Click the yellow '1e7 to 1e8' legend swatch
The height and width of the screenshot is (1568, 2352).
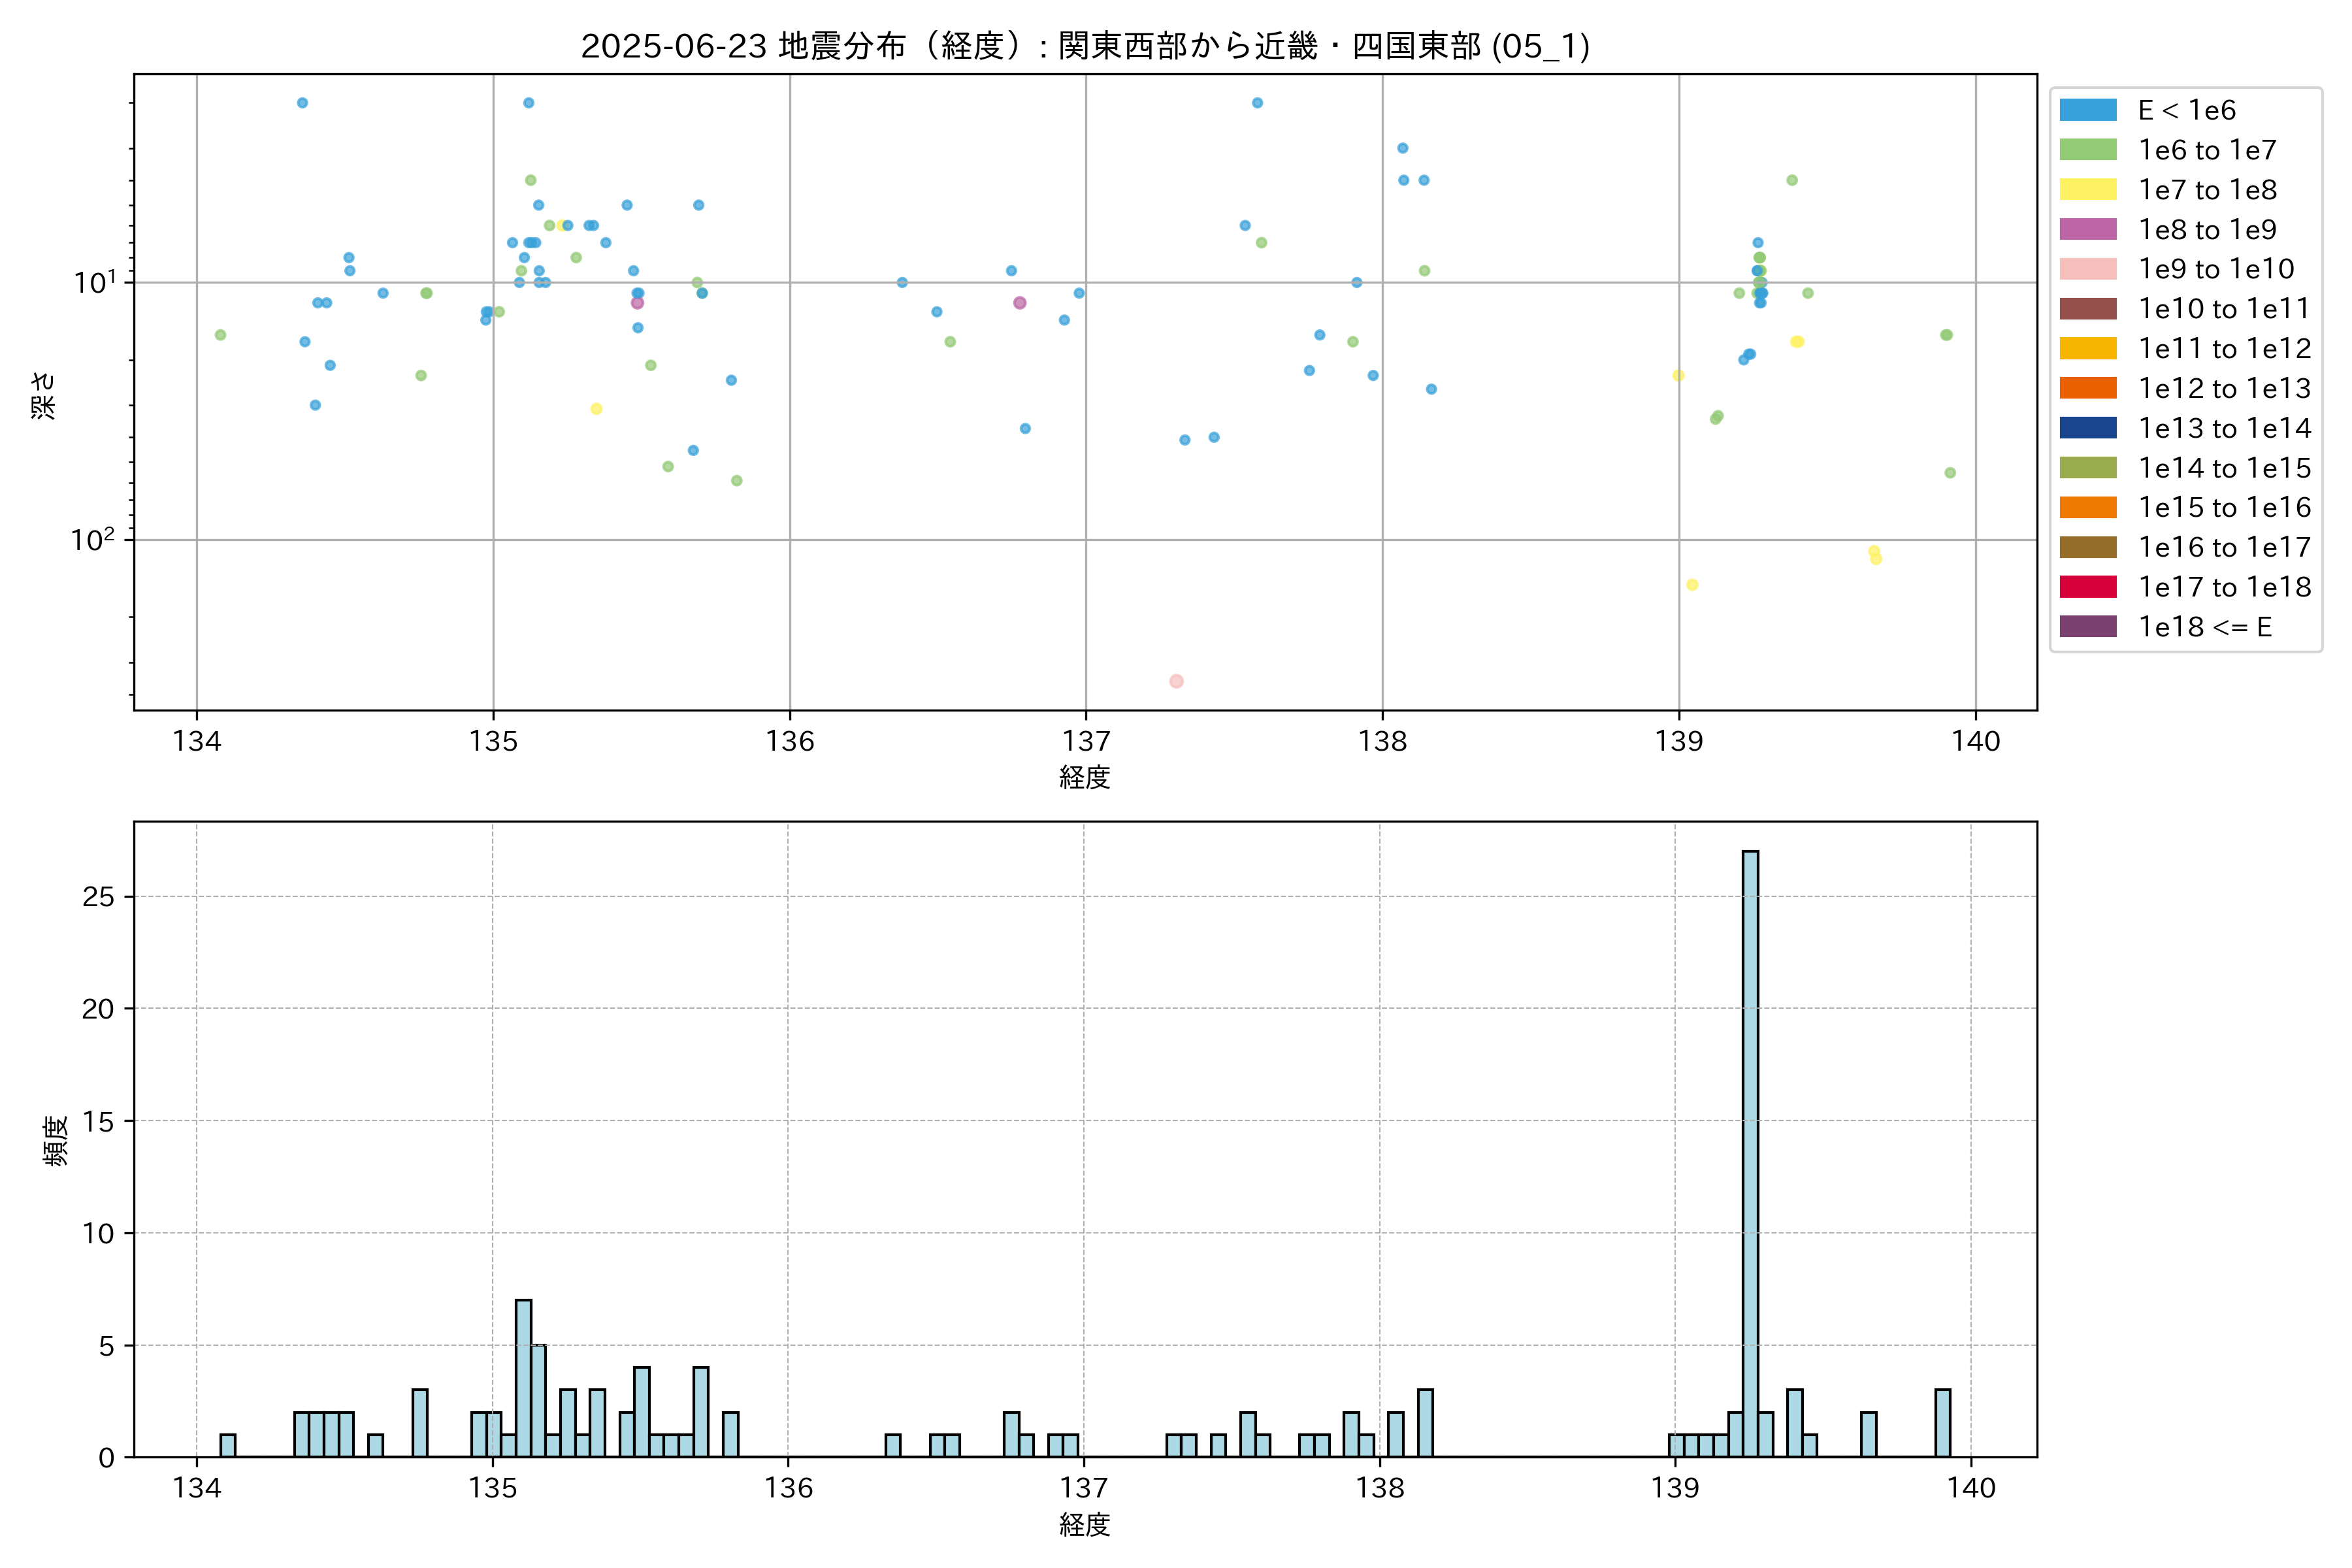point(2088,190)
